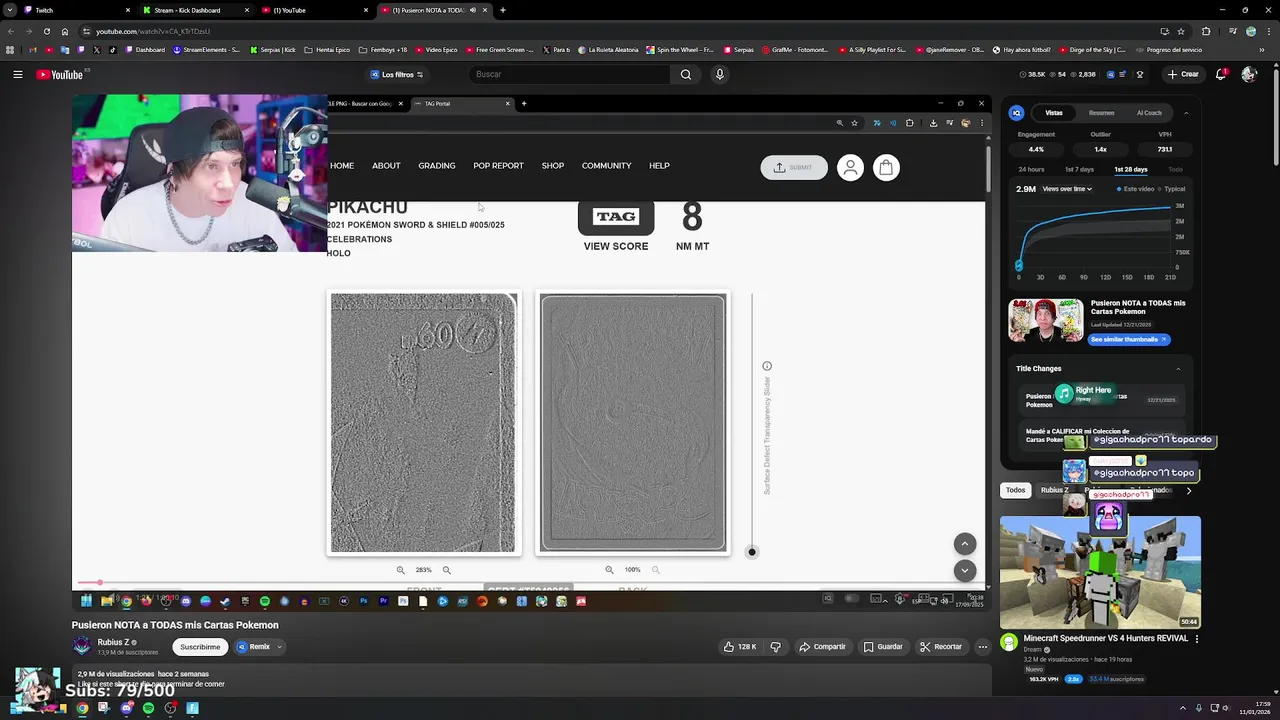Bookmark this page with star icon
1280x720 pixels.
[1180, 31]
